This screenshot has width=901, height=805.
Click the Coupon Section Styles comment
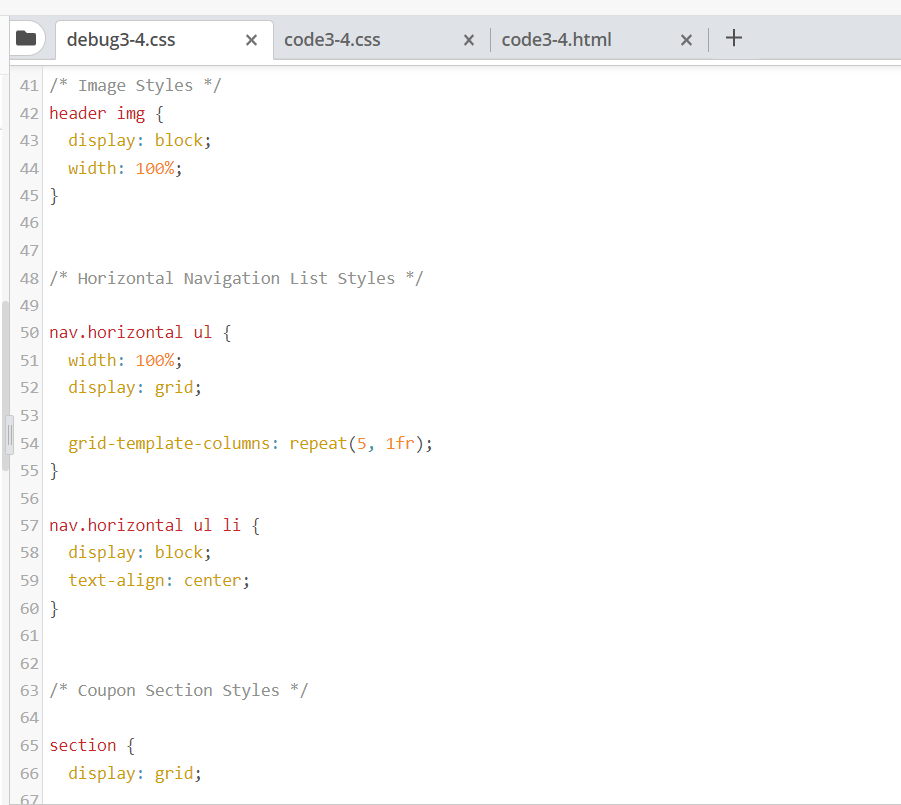pos(180,690)
